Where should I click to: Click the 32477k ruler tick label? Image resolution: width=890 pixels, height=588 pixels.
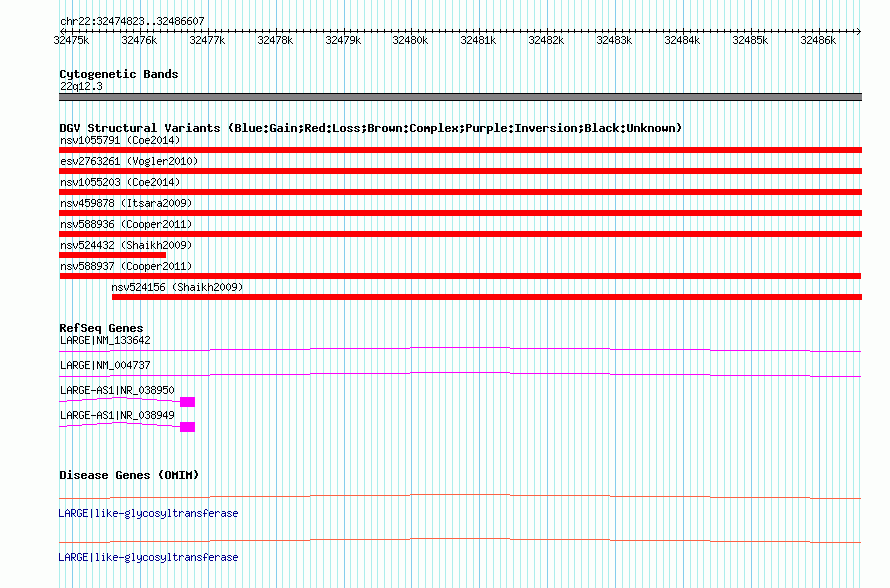click(x=207, y=40)
